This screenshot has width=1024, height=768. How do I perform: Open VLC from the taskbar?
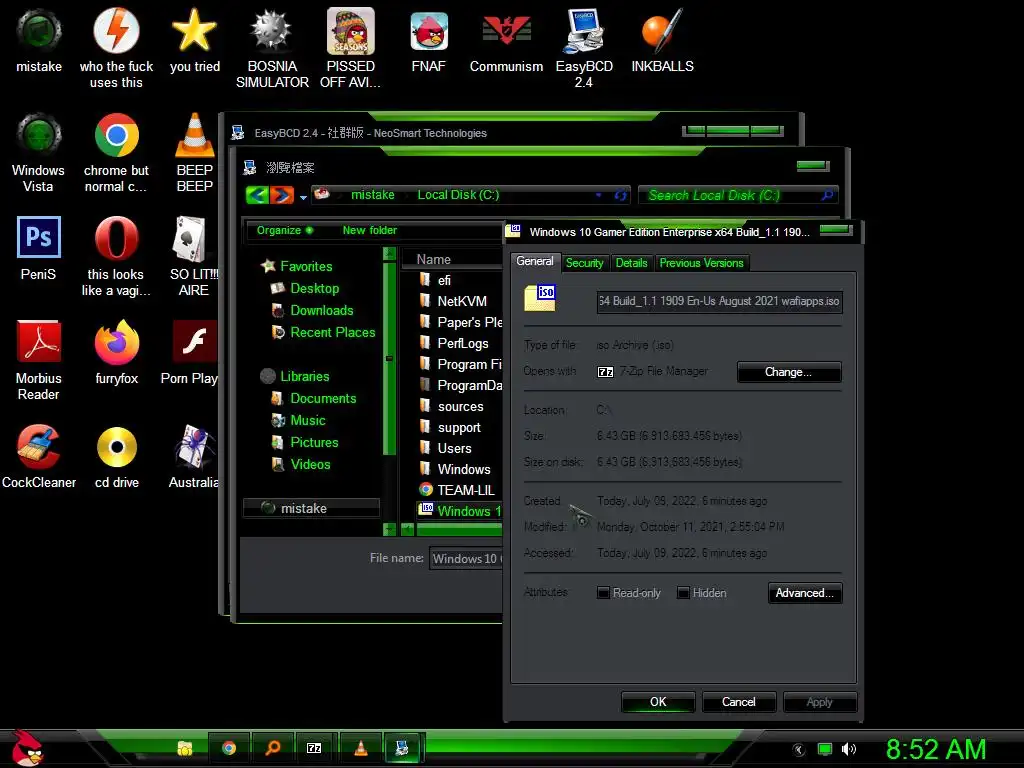point(360,748)
